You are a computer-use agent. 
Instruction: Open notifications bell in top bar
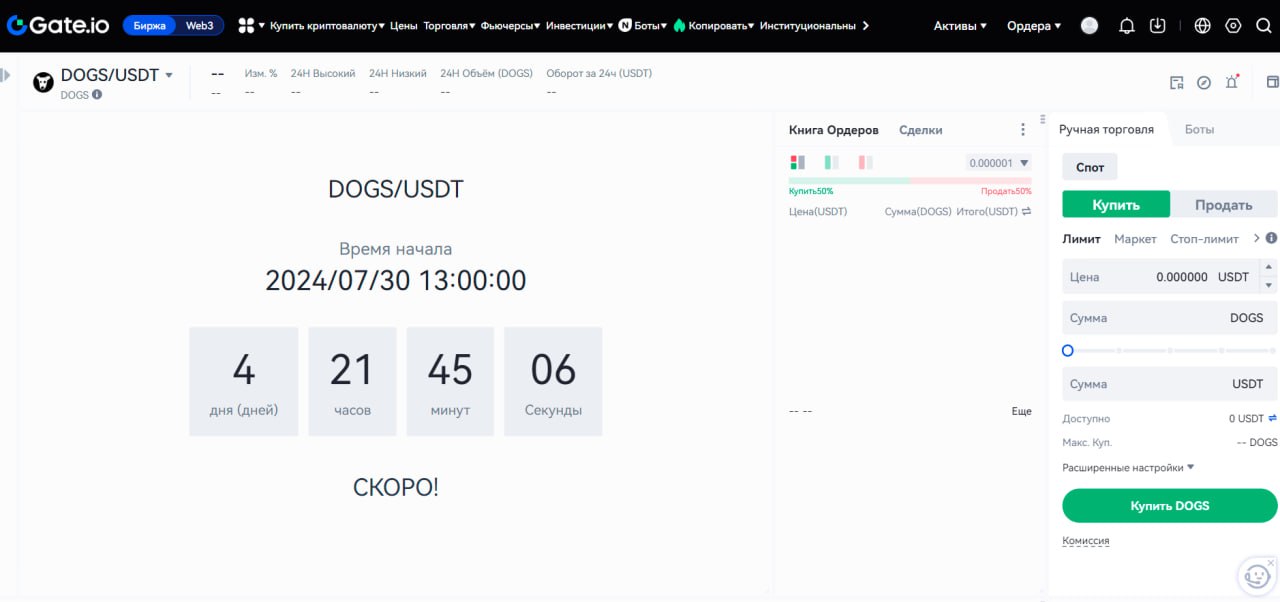tap(1126, 26)
